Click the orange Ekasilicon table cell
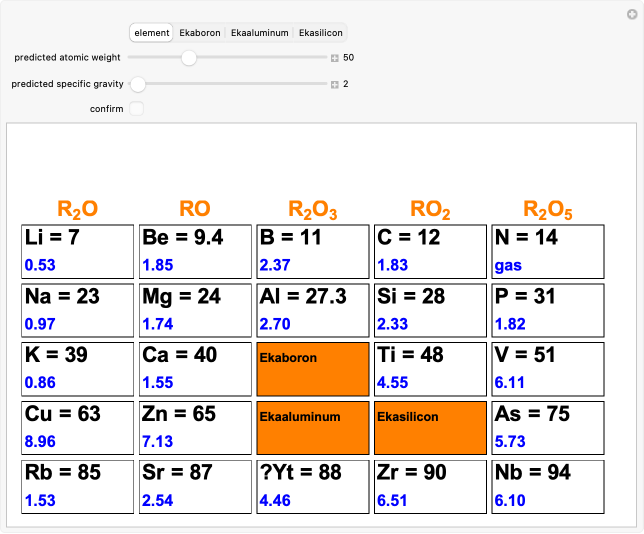The image size is (644, 534). (x=430, y=429)
